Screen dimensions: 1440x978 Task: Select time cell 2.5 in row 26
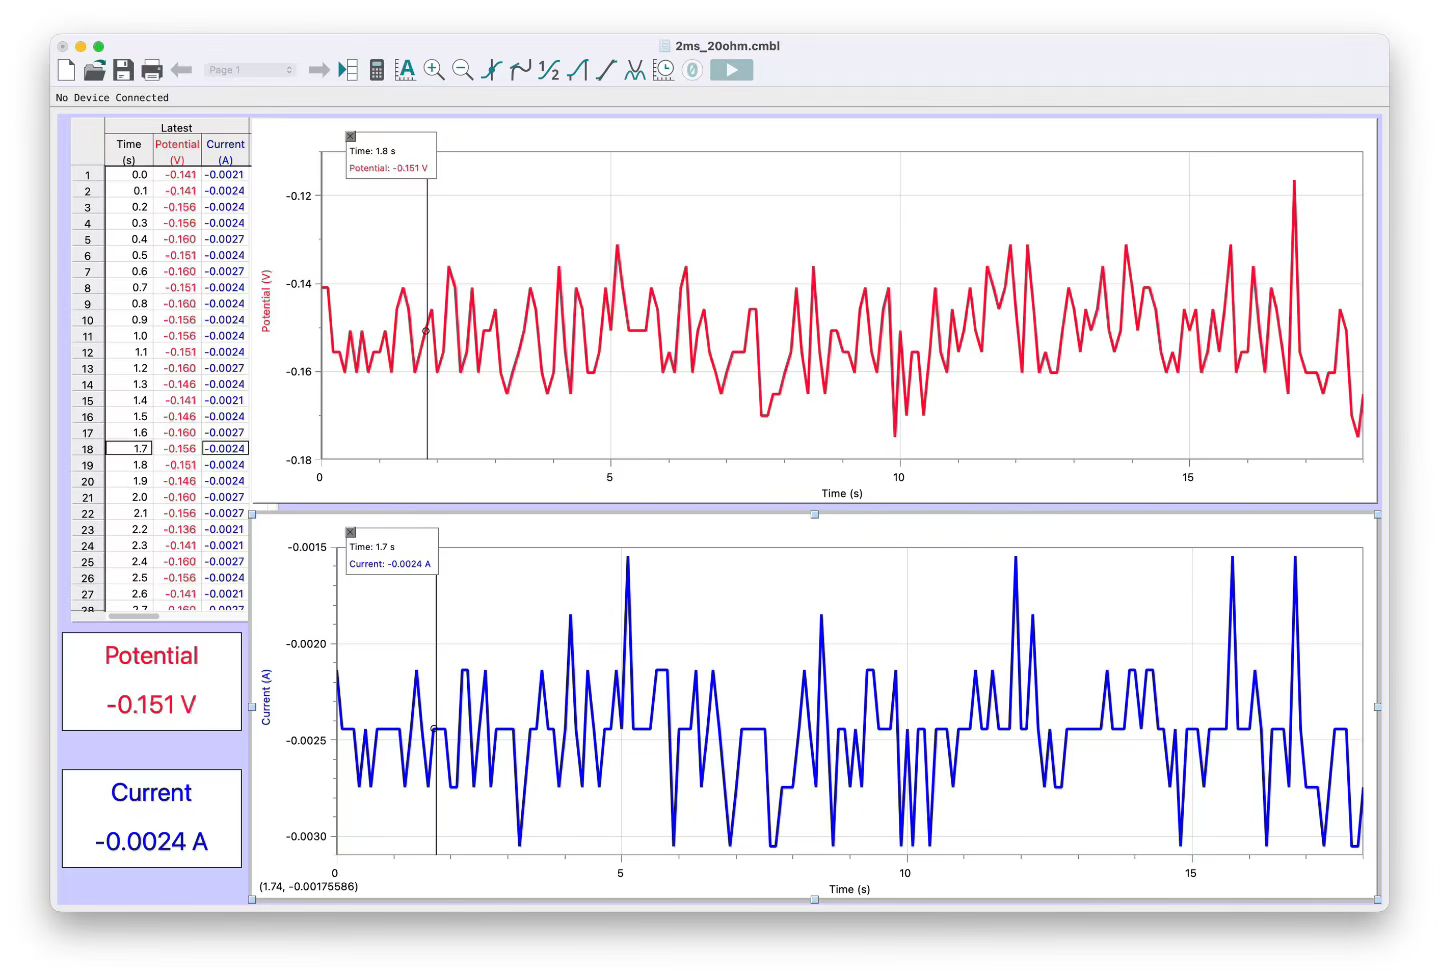(129, 578)
